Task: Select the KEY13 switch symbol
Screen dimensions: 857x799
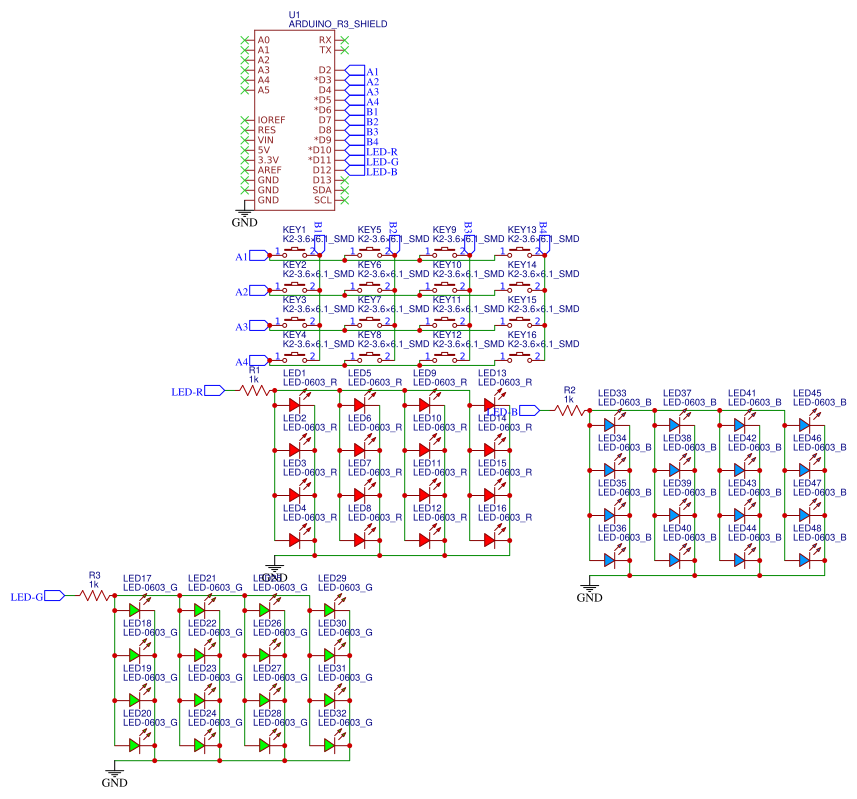Action: tap(520, 252)
